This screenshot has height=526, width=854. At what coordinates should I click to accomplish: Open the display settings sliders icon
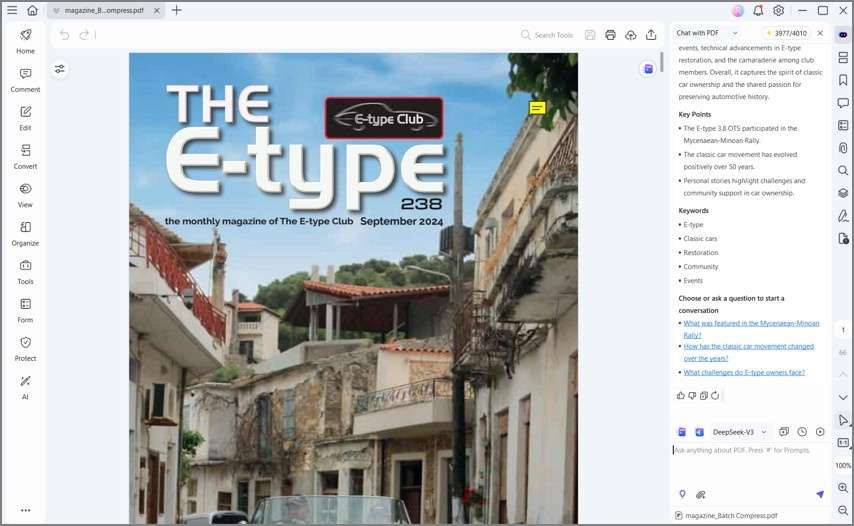click(x=59, y=69)
